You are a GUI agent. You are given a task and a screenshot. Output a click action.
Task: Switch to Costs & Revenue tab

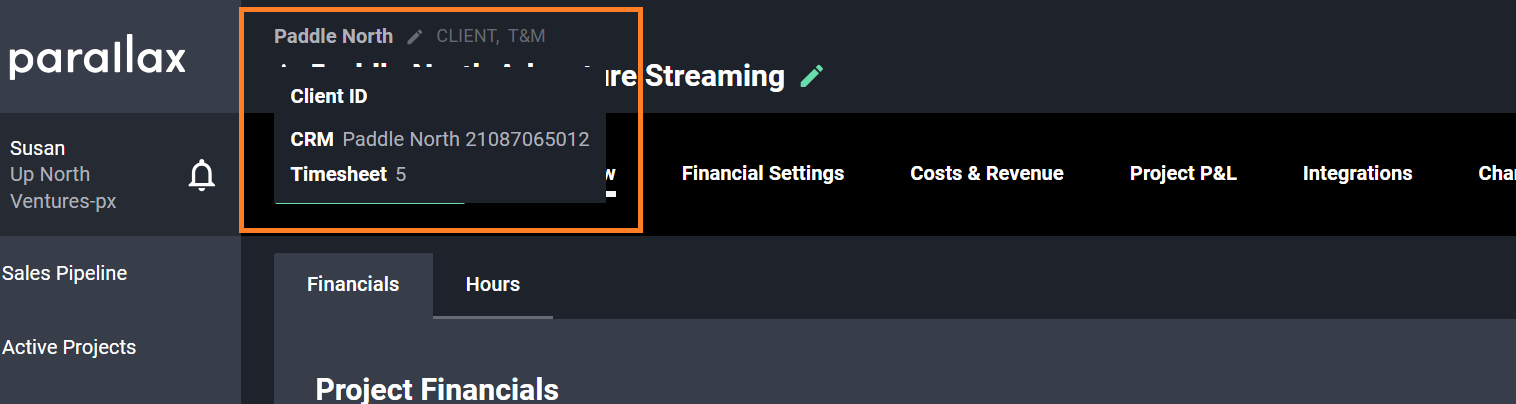986,173
